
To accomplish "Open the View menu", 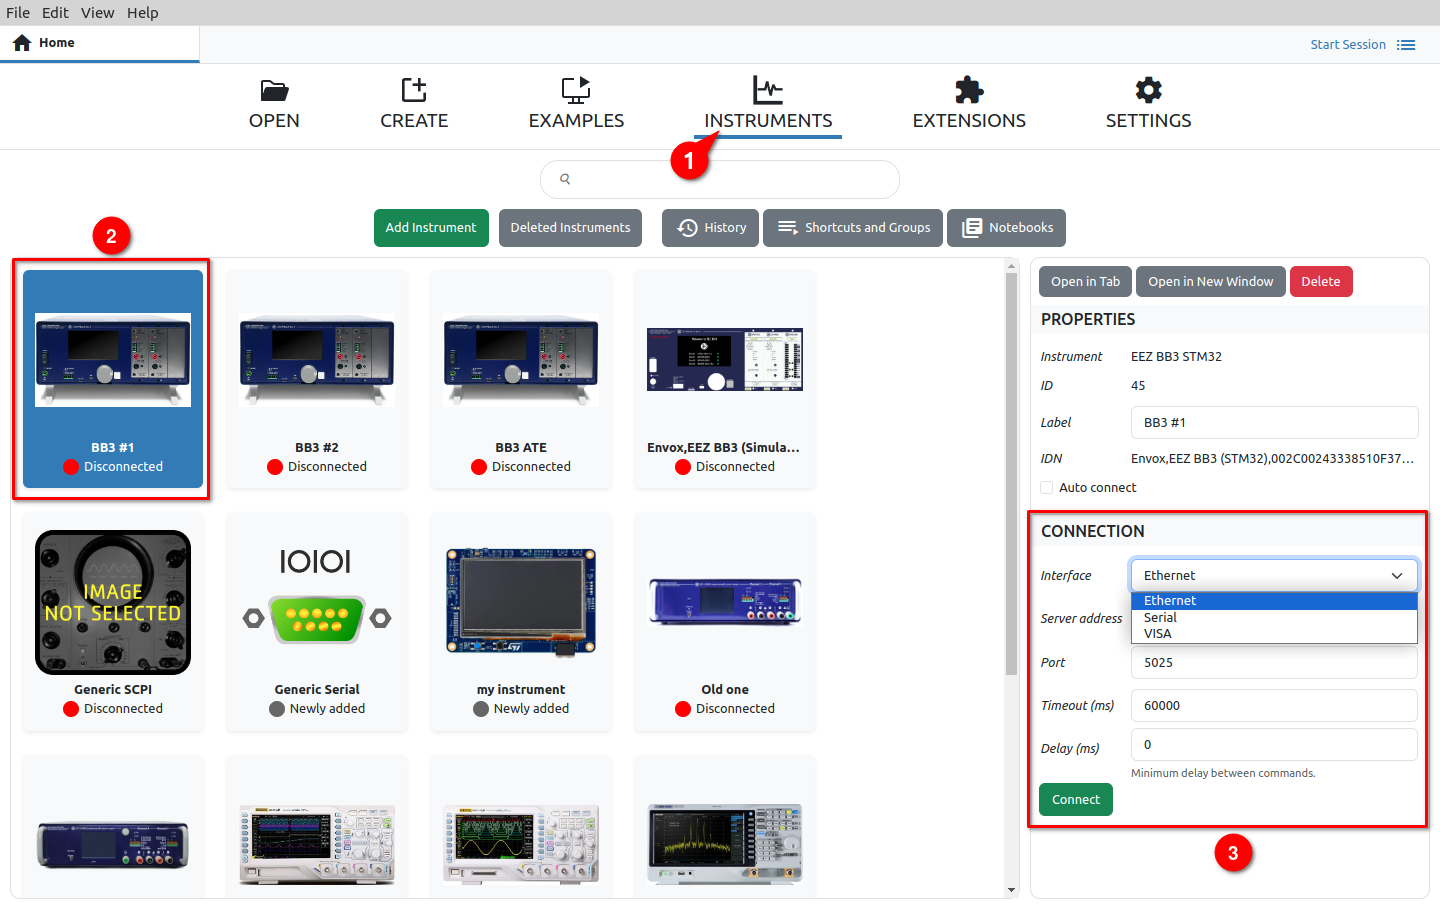I will [x=97, y=13].
